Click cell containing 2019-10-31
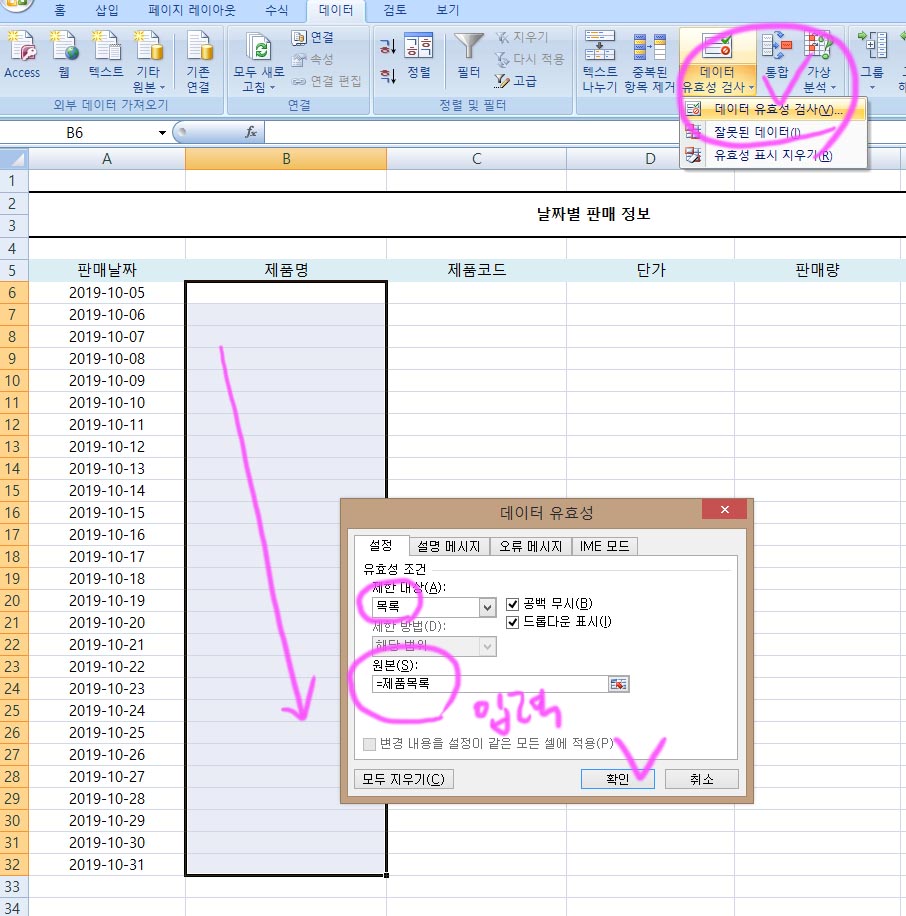Screen dimensions: 906x916 [107, 865]
